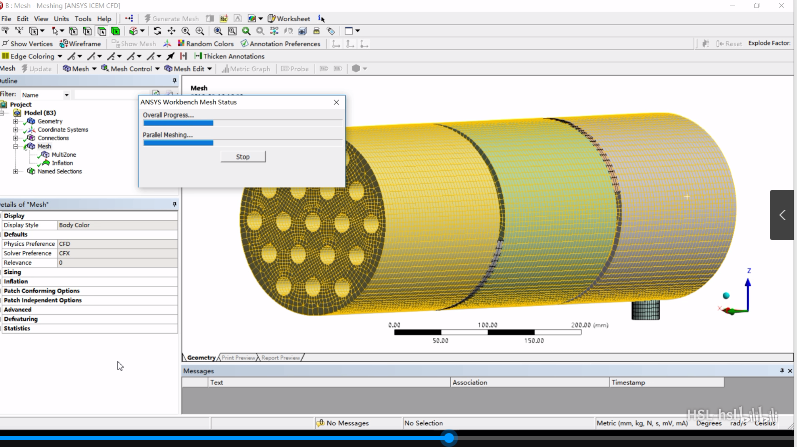Image resolution: width=797 pixels, height=447 pixels.
Task: Click the print icon in the toolbar
Action: [x=316, y=31]
